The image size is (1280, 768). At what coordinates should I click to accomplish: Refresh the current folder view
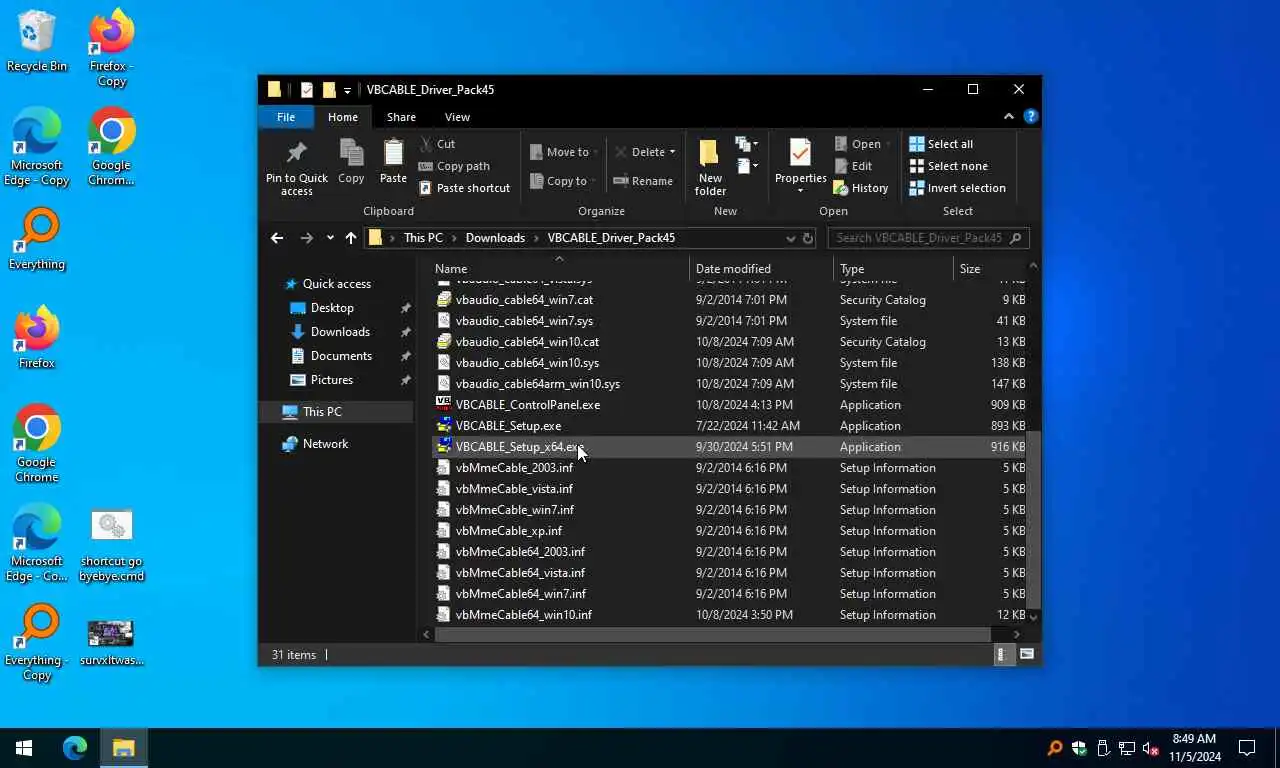tap(808, 238)
